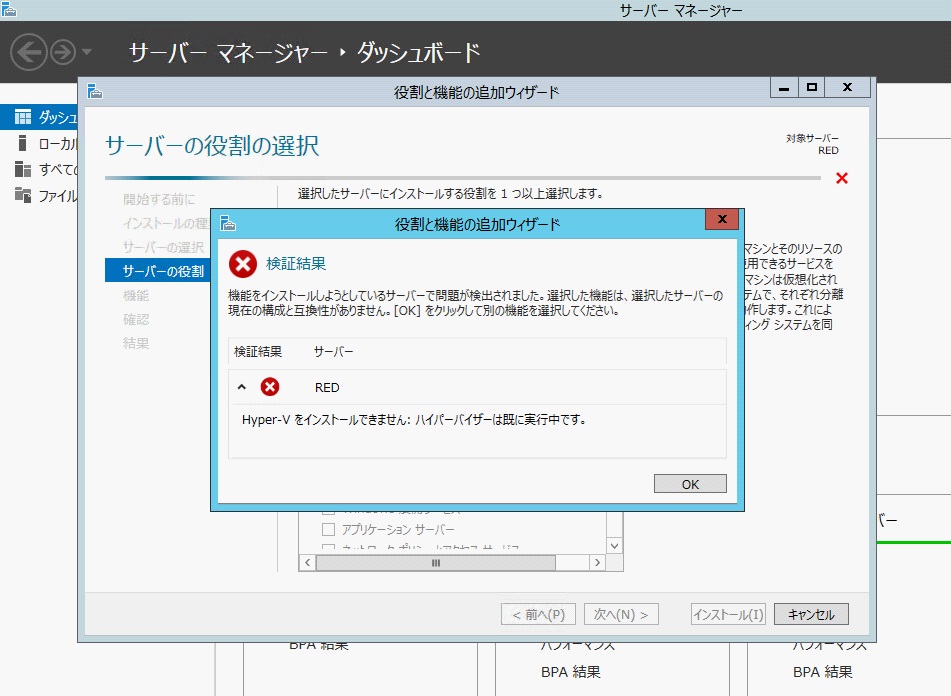Select the 結果 wizard step

click(136, 343)
